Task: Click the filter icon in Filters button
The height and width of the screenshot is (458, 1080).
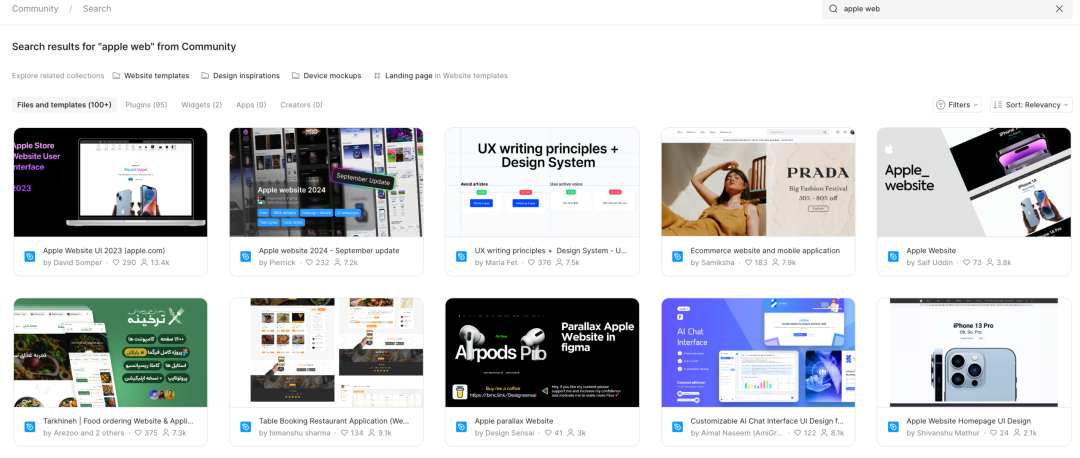Action: (941, 105)
